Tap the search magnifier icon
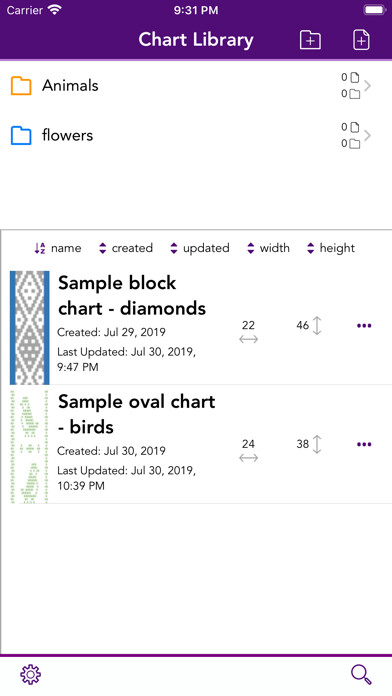The height and width of the screenshot is (696, 392). coord(361,675)
